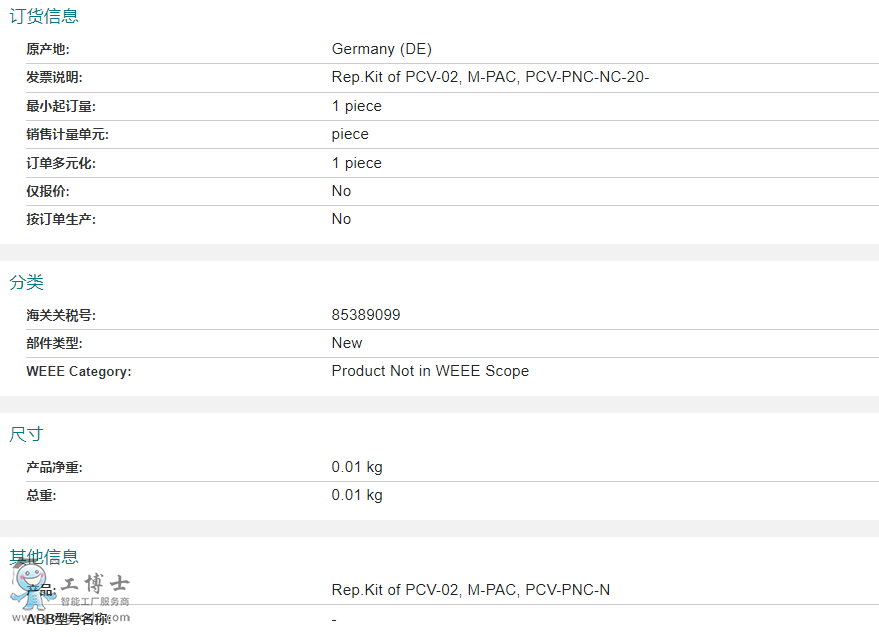Viewport: 879px width, 637px height.
Task: Click the 仅报价 No value
Action: [341, 191]
